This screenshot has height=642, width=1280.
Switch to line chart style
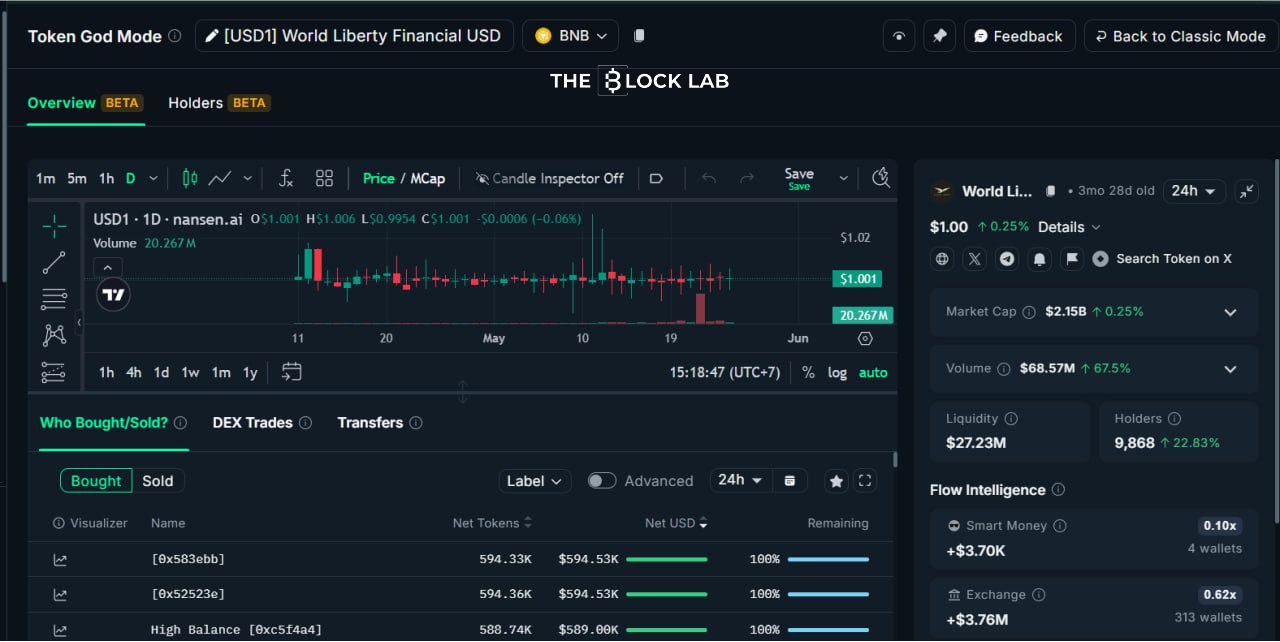[x=220, y=178]
